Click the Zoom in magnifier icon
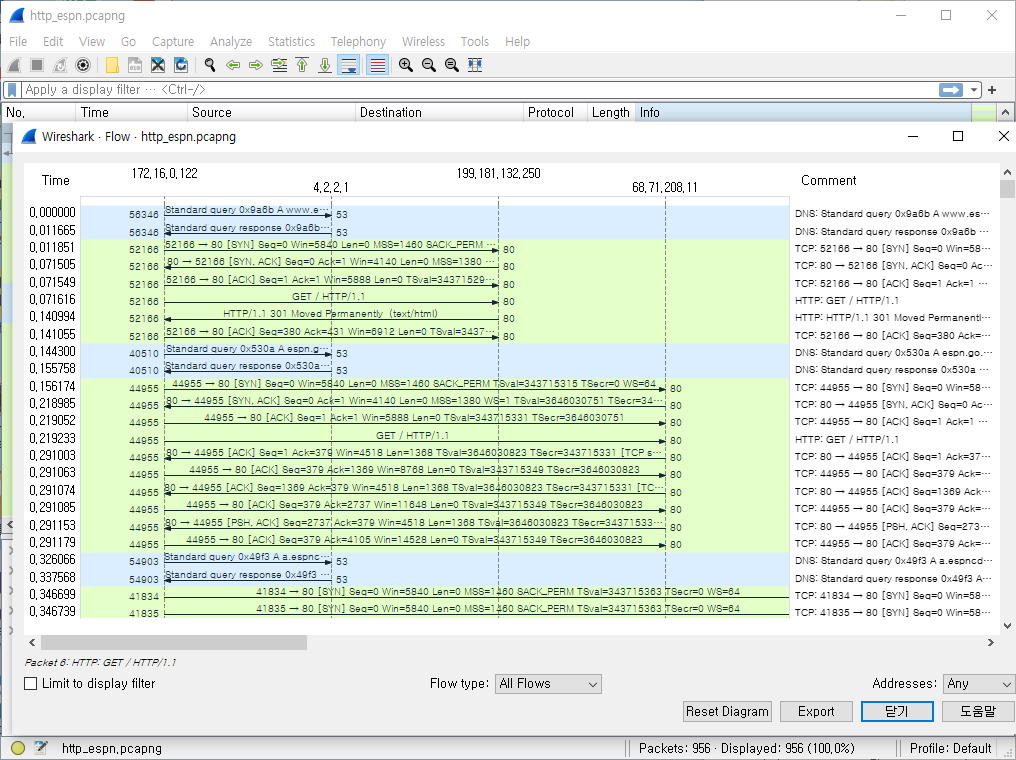 [x=406, y=65]
